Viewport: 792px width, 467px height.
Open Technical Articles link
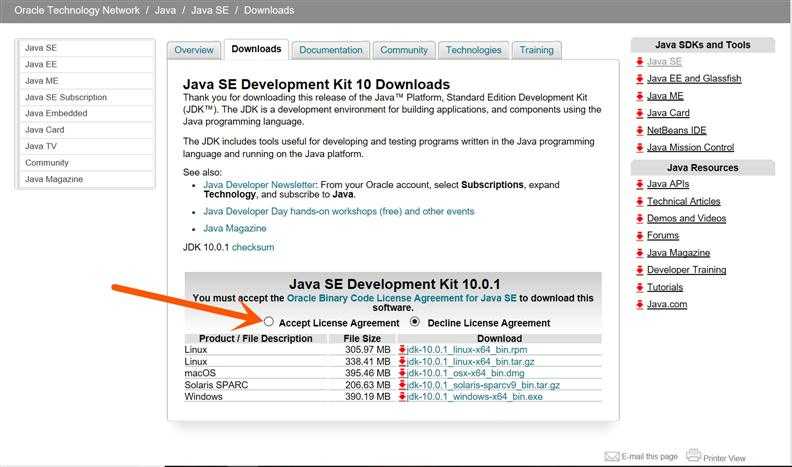(683, 201)
